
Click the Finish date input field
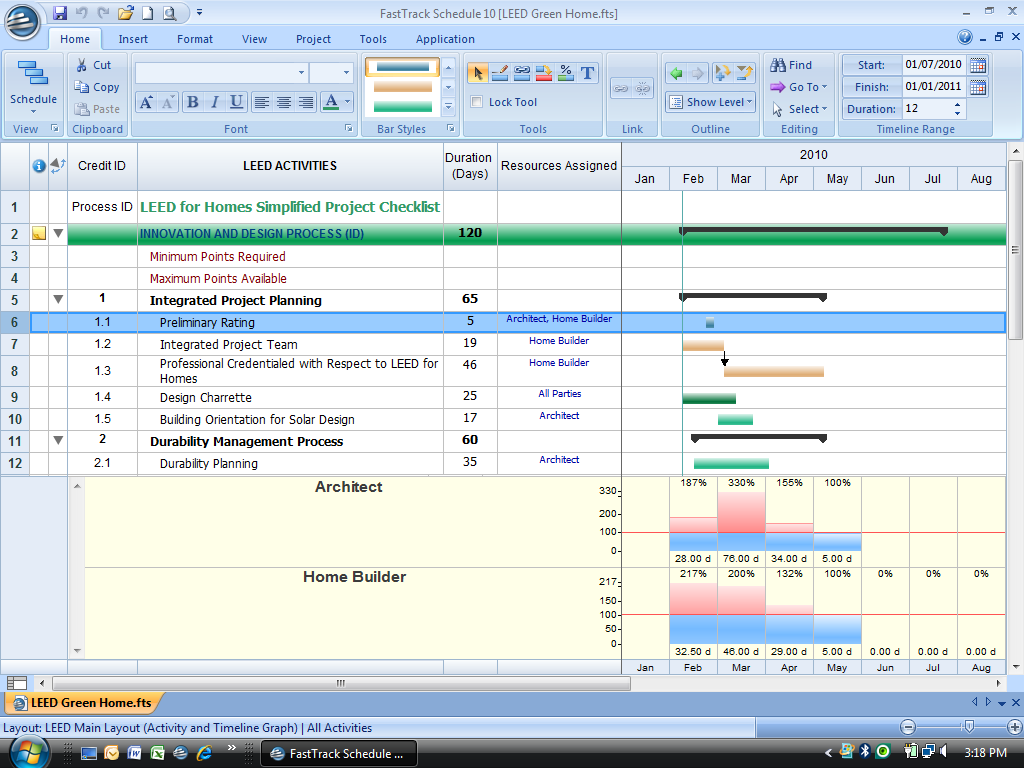coord(932,87)
